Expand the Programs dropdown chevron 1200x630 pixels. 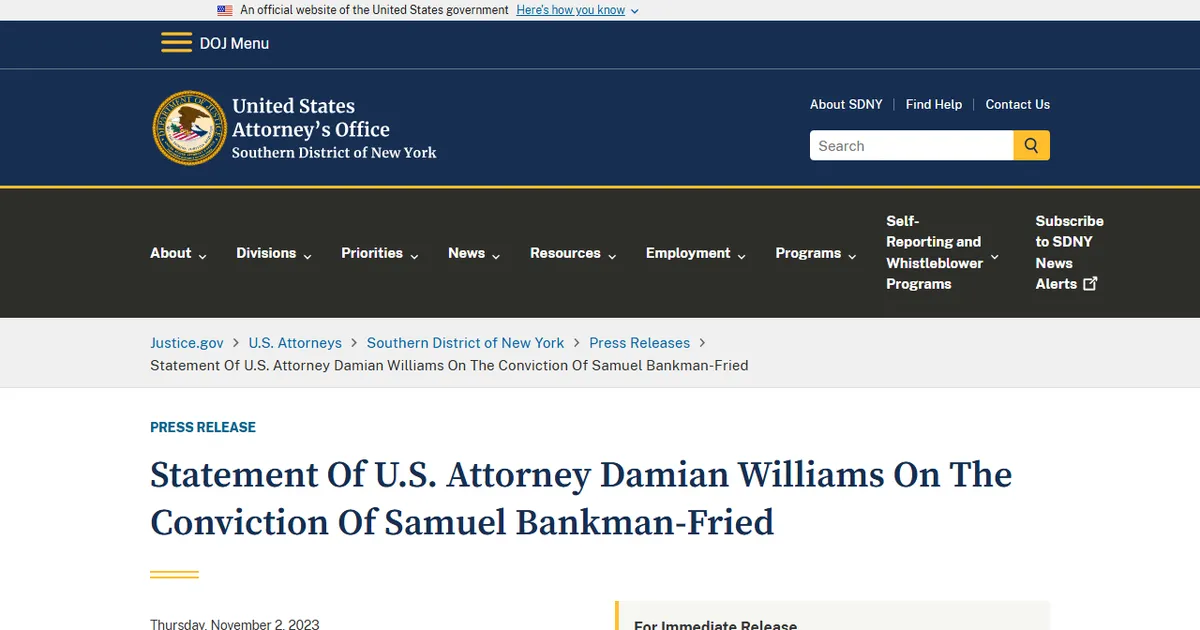(x=852, y=256)
